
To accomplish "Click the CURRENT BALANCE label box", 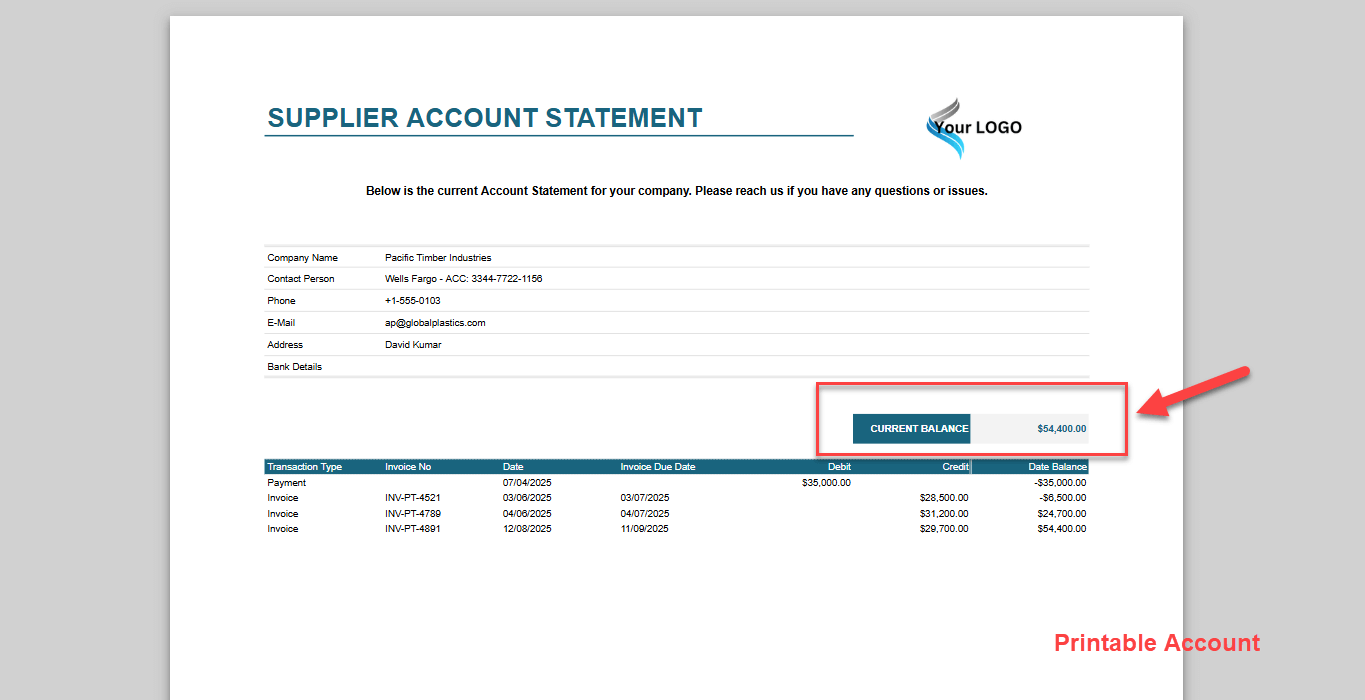I will [911, 429].
